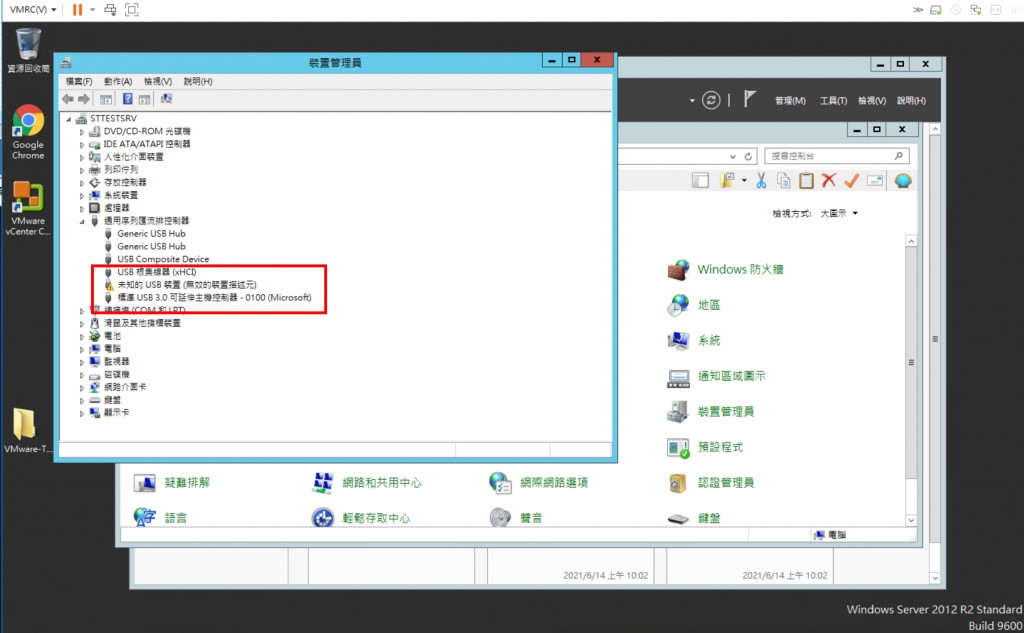Click the VMware vCenter desktop icon
The height and width of the screenshot is (633, 1024).
point(28,208)
